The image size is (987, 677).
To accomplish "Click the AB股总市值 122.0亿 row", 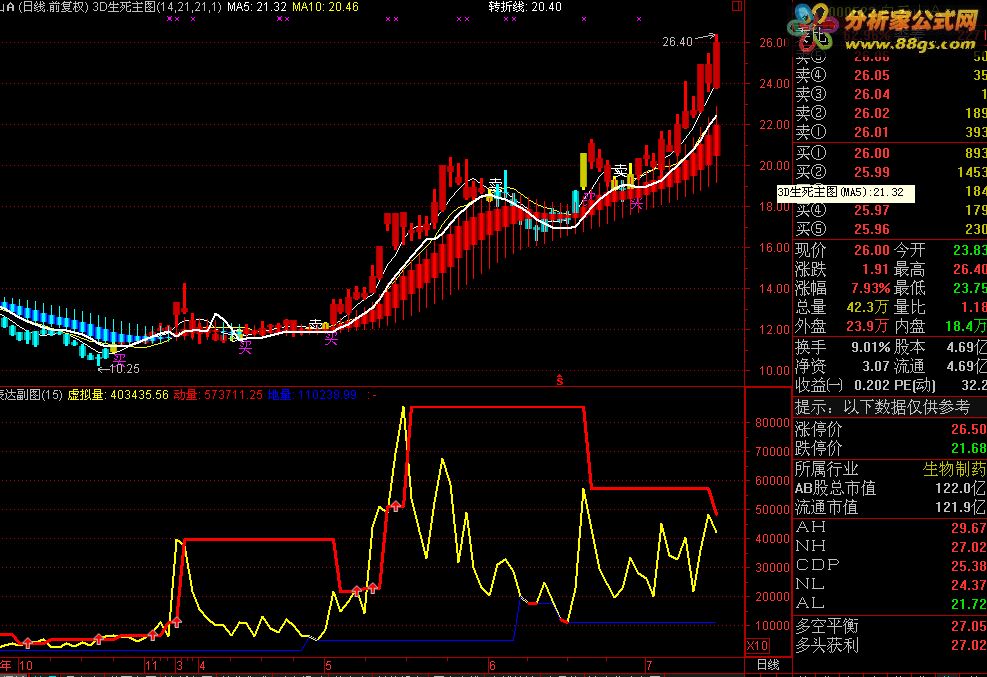I will (x=889, y=488).
